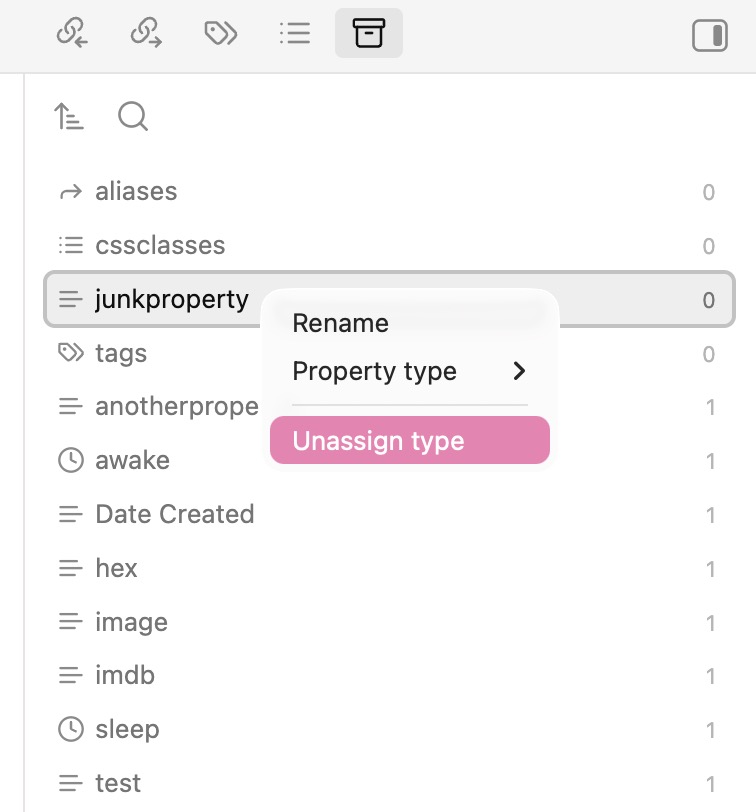This screenshot has height=812, width=756.
Task: Select the Date Created property
Action: tap(174, 515)
